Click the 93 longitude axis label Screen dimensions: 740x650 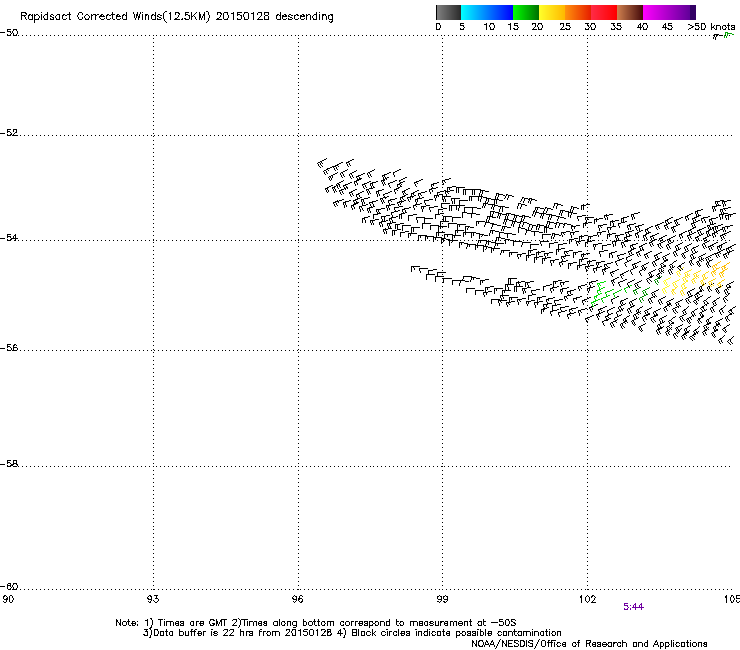pyautogui.click(x=153, y=599)
